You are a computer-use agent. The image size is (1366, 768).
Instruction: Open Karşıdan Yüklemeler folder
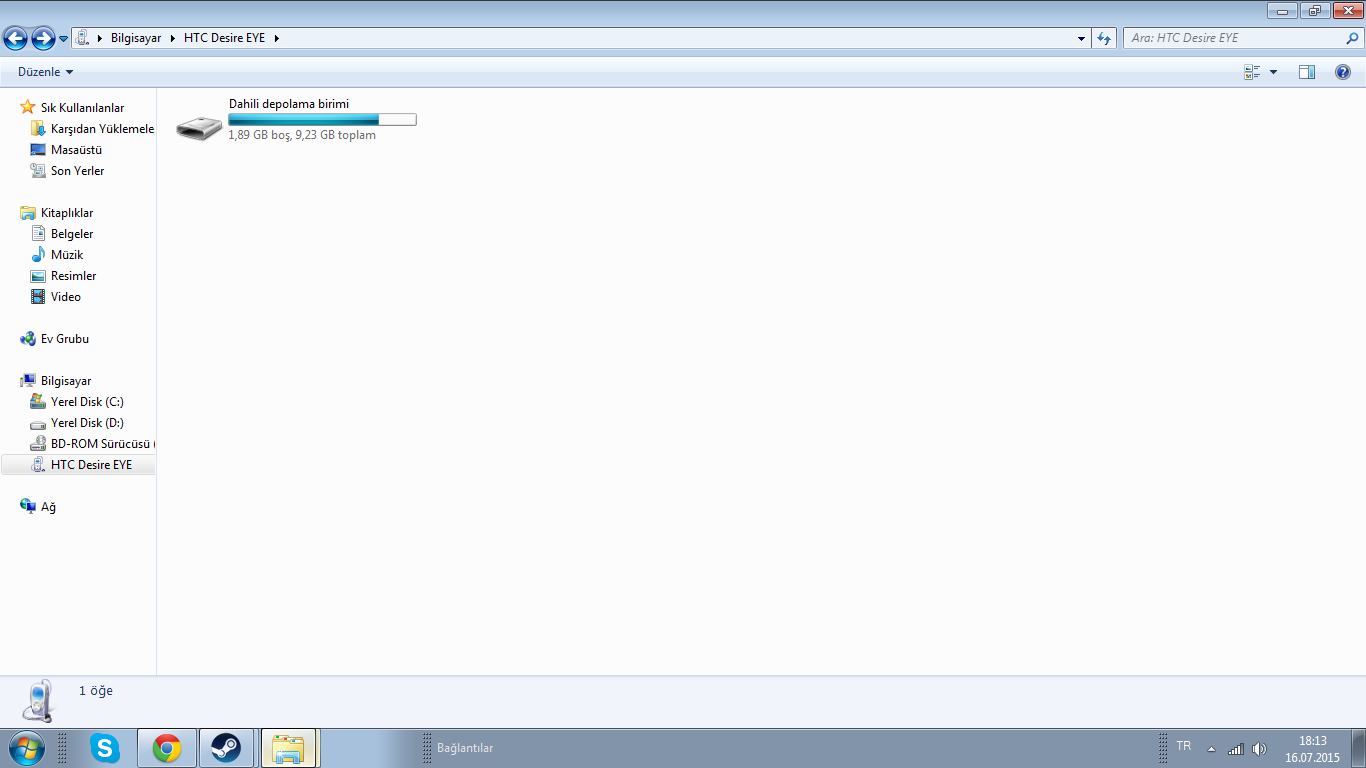[x=102, y=129]
